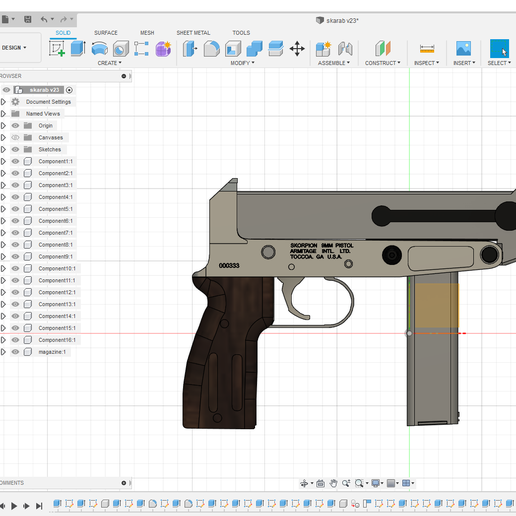The width and height of the screenshot is (516, 516).
Task: Hide Component16:1 via eye icon
Action: coord(15,340)
